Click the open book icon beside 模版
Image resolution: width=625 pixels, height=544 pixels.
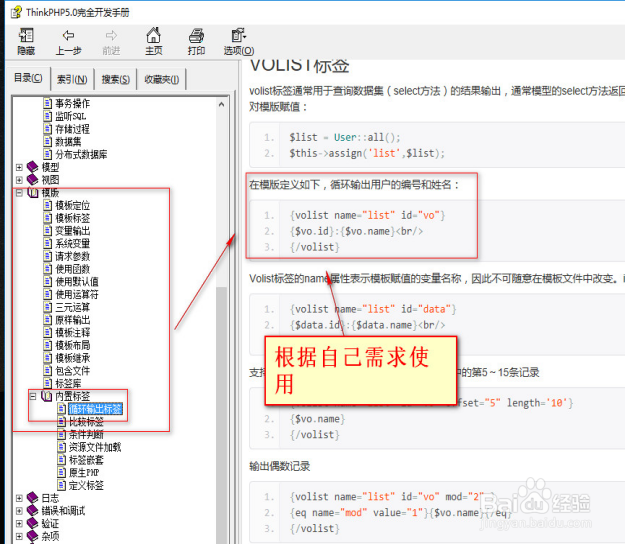(x=33, y=193)
